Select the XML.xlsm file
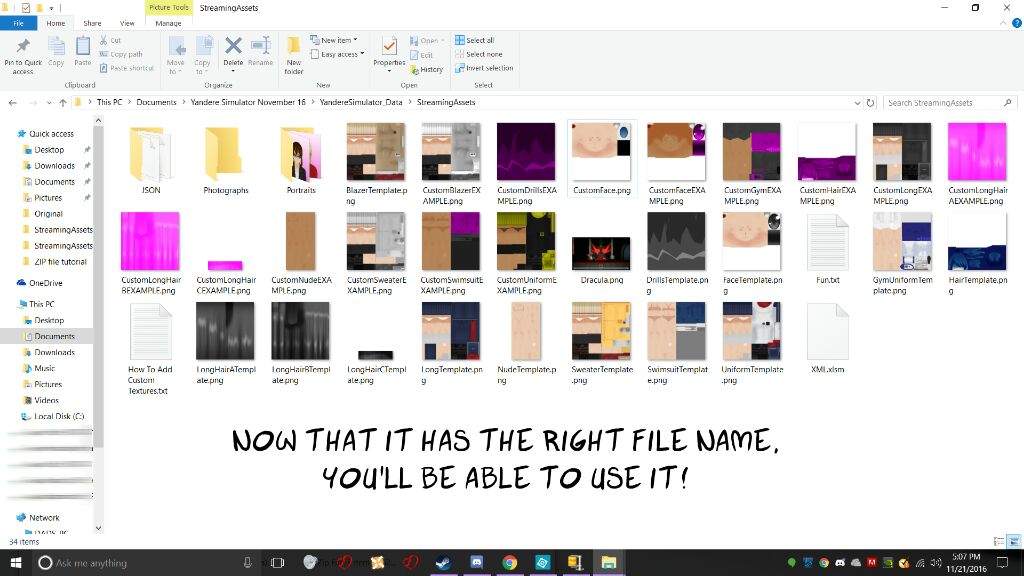This screenshot has height=576, width=1024. tap(827, 339)
